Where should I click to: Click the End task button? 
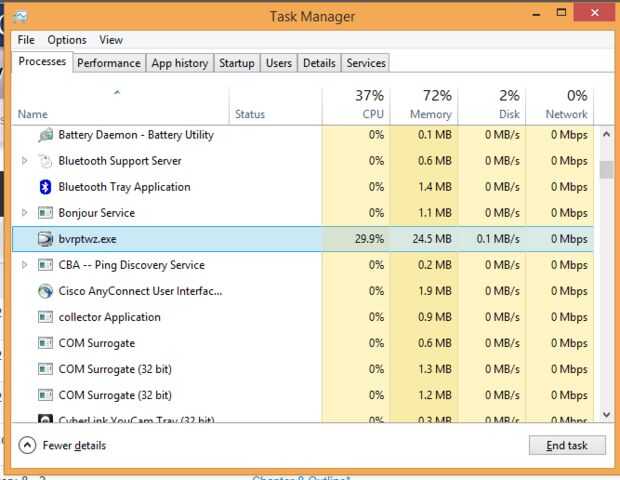click(x=567, y=446)
